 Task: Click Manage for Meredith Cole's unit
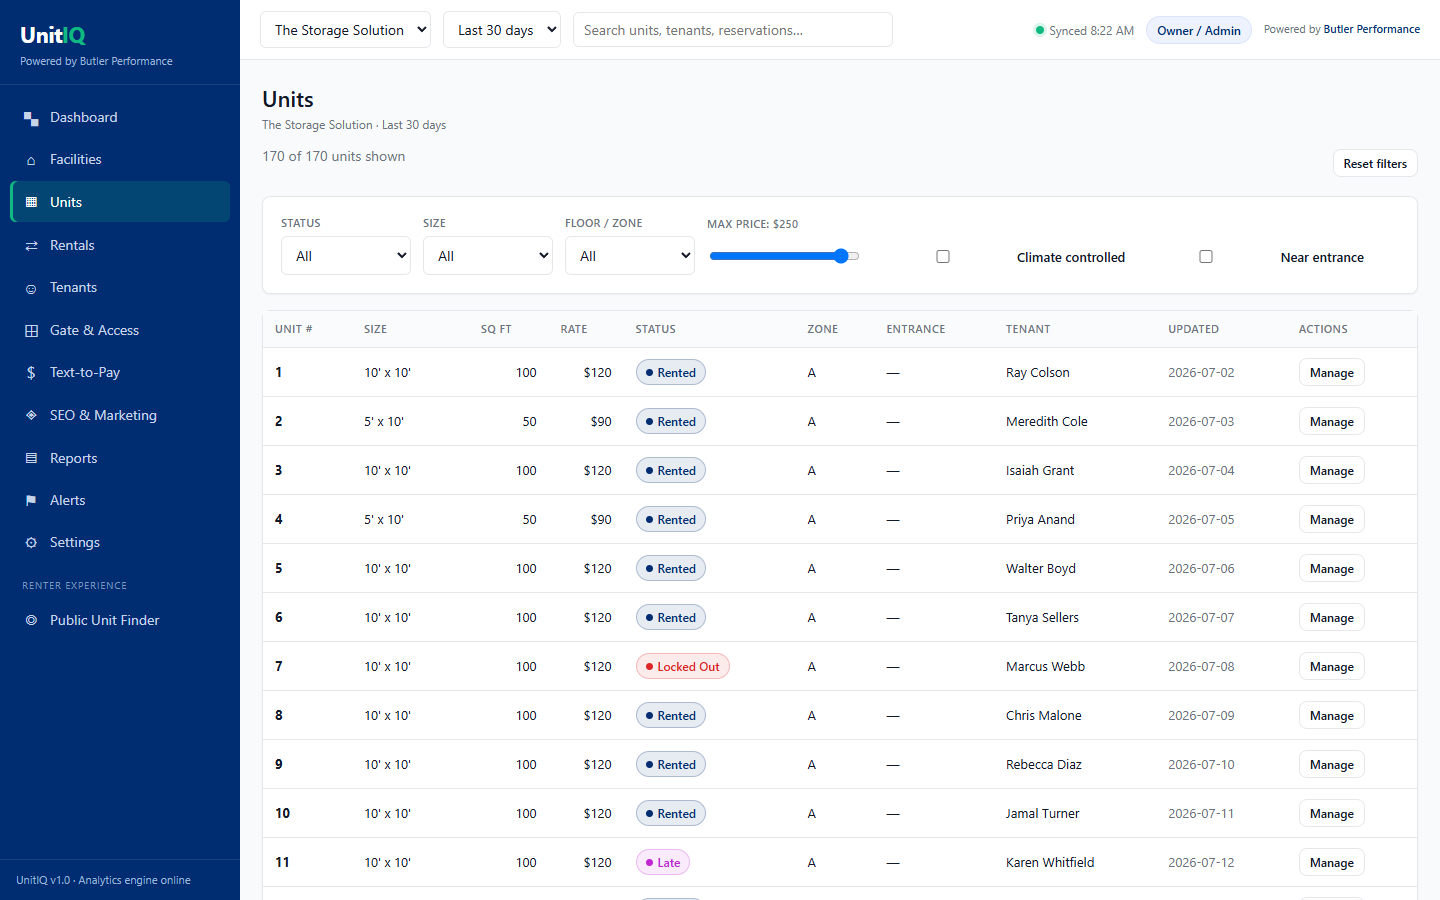tap(1332, 422)
